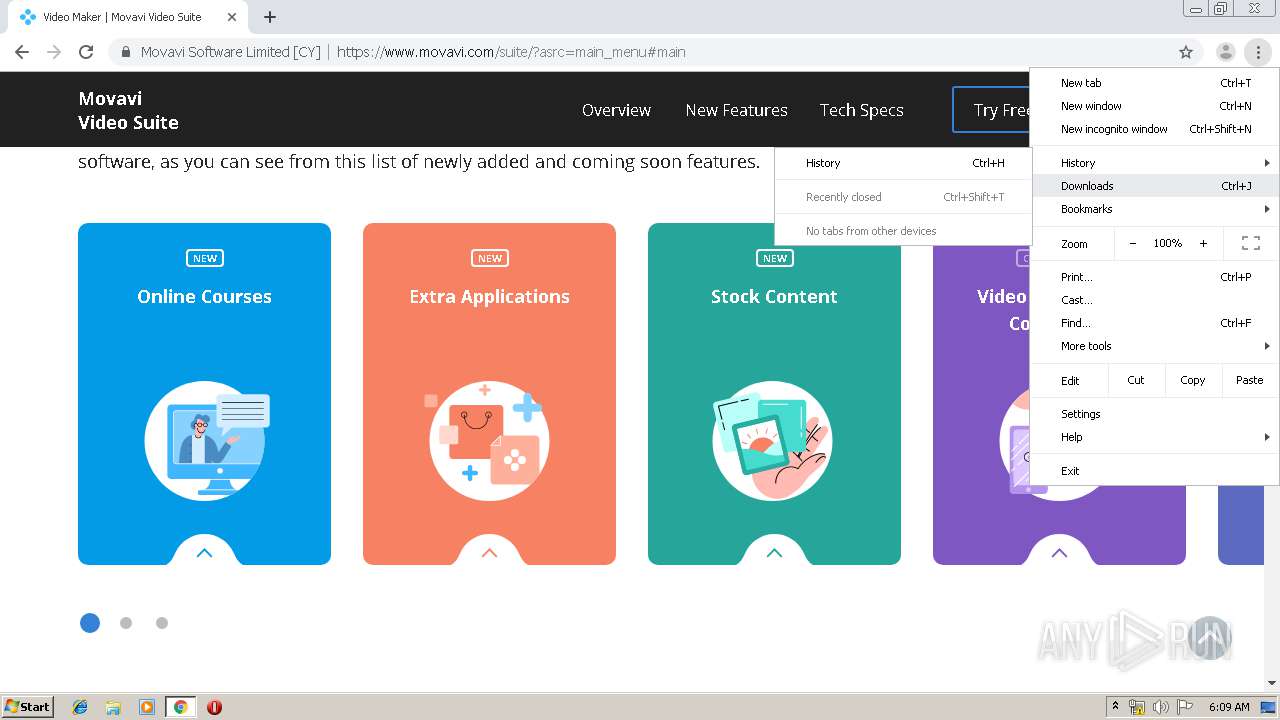The height and width of the screenshot is (720, 1280).
Task: Open the Windows Start button
Action: click(28, 706)
